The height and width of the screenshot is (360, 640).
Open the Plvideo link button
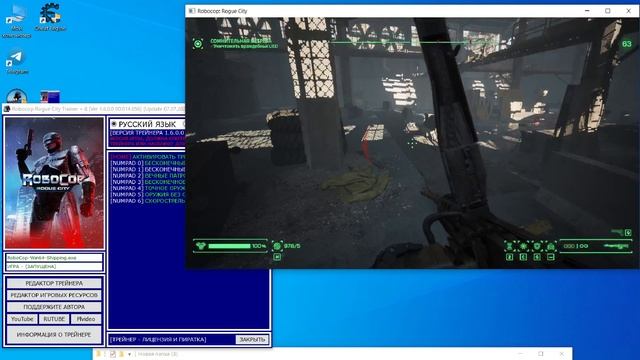tap(86, 319)
